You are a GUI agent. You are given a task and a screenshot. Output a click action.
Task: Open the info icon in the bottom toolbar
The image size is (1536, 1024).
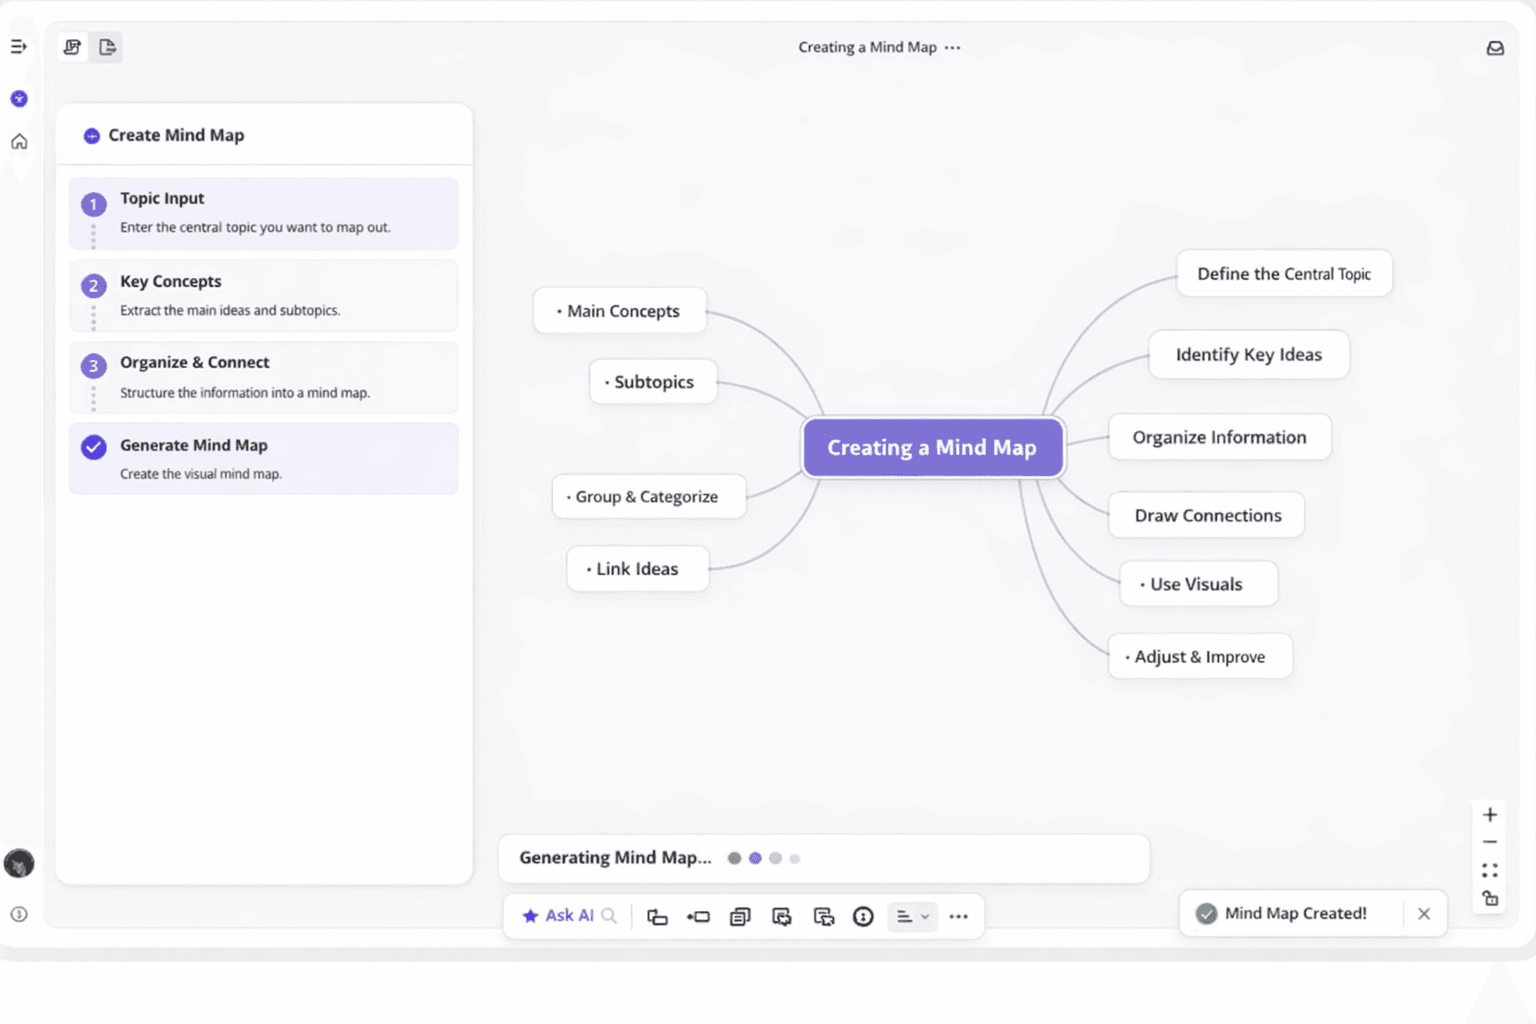coord(862,917)
